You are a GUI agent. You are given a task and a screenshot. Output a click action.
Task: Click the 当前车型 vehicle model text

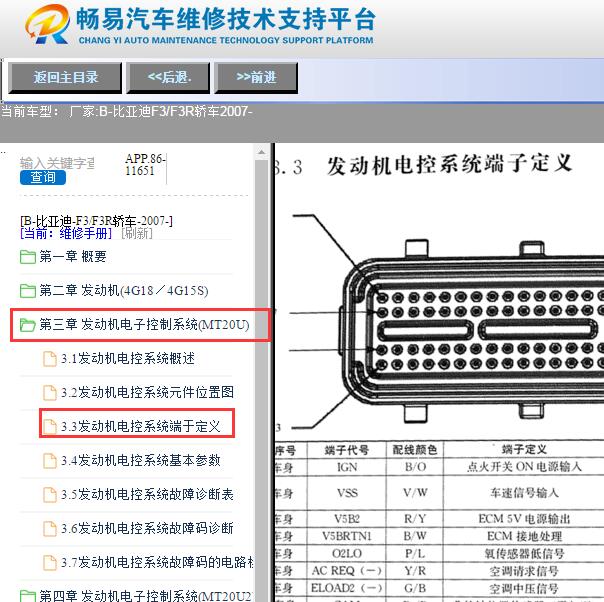(127, 112)
